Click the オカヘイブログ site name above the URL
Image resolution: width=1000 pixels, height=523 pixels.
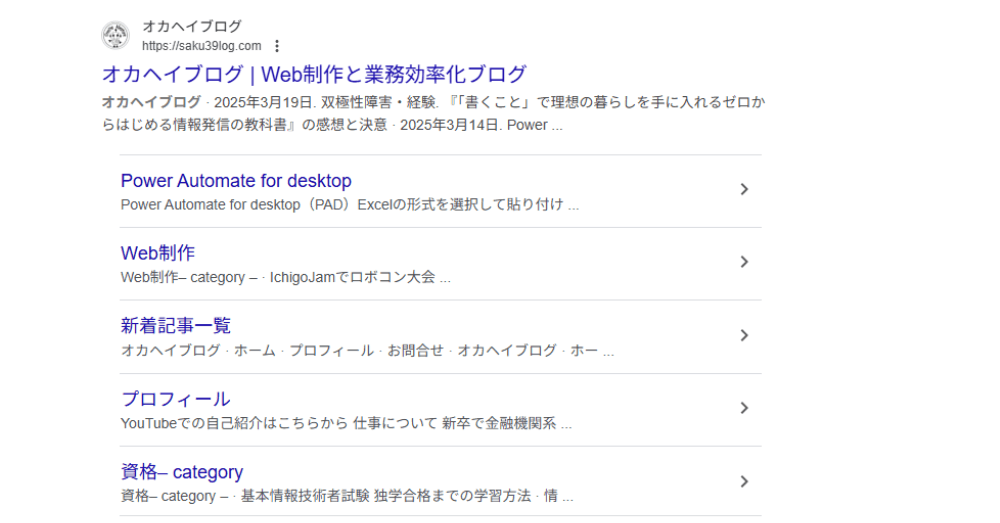click(191, 27)
